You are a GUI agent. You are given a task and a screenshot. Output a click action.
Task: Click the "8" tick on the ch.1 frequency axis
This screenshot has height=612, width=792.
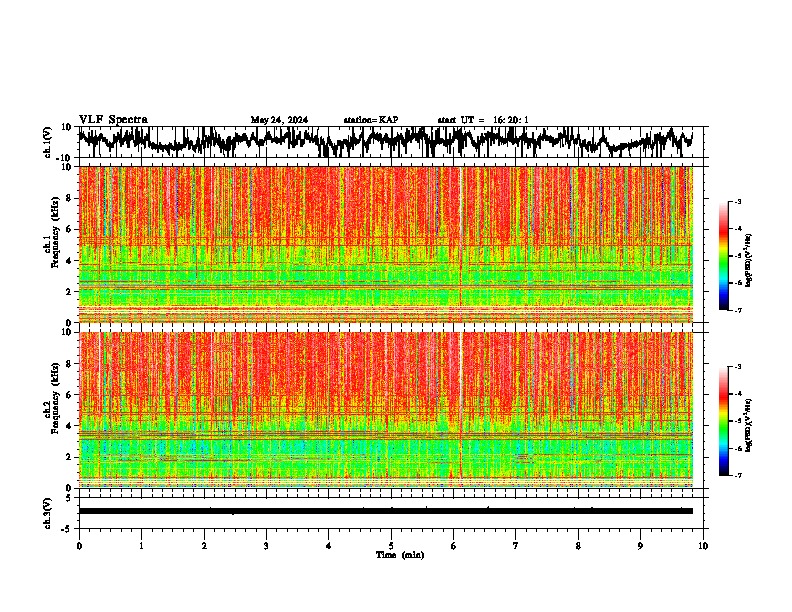69,198
